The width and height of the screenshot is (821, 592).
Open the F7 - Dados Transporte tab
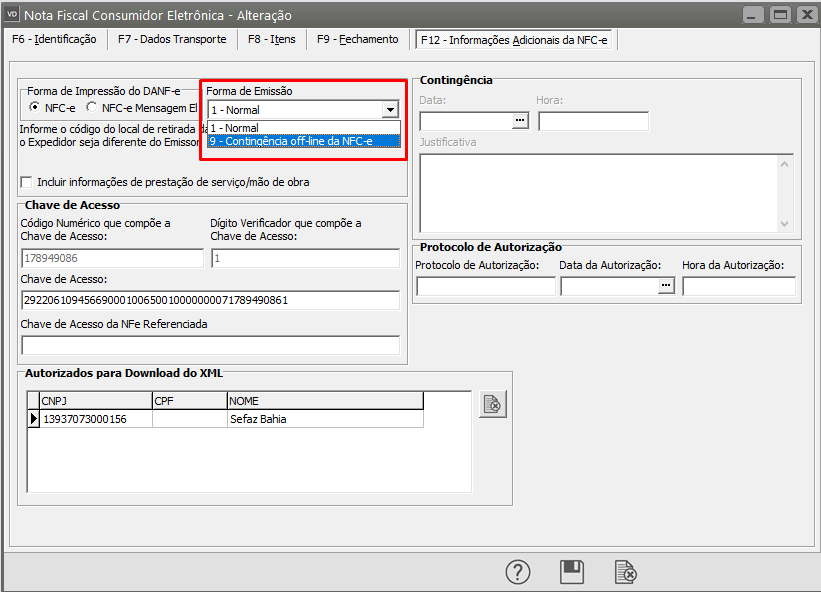coord(172,40)
